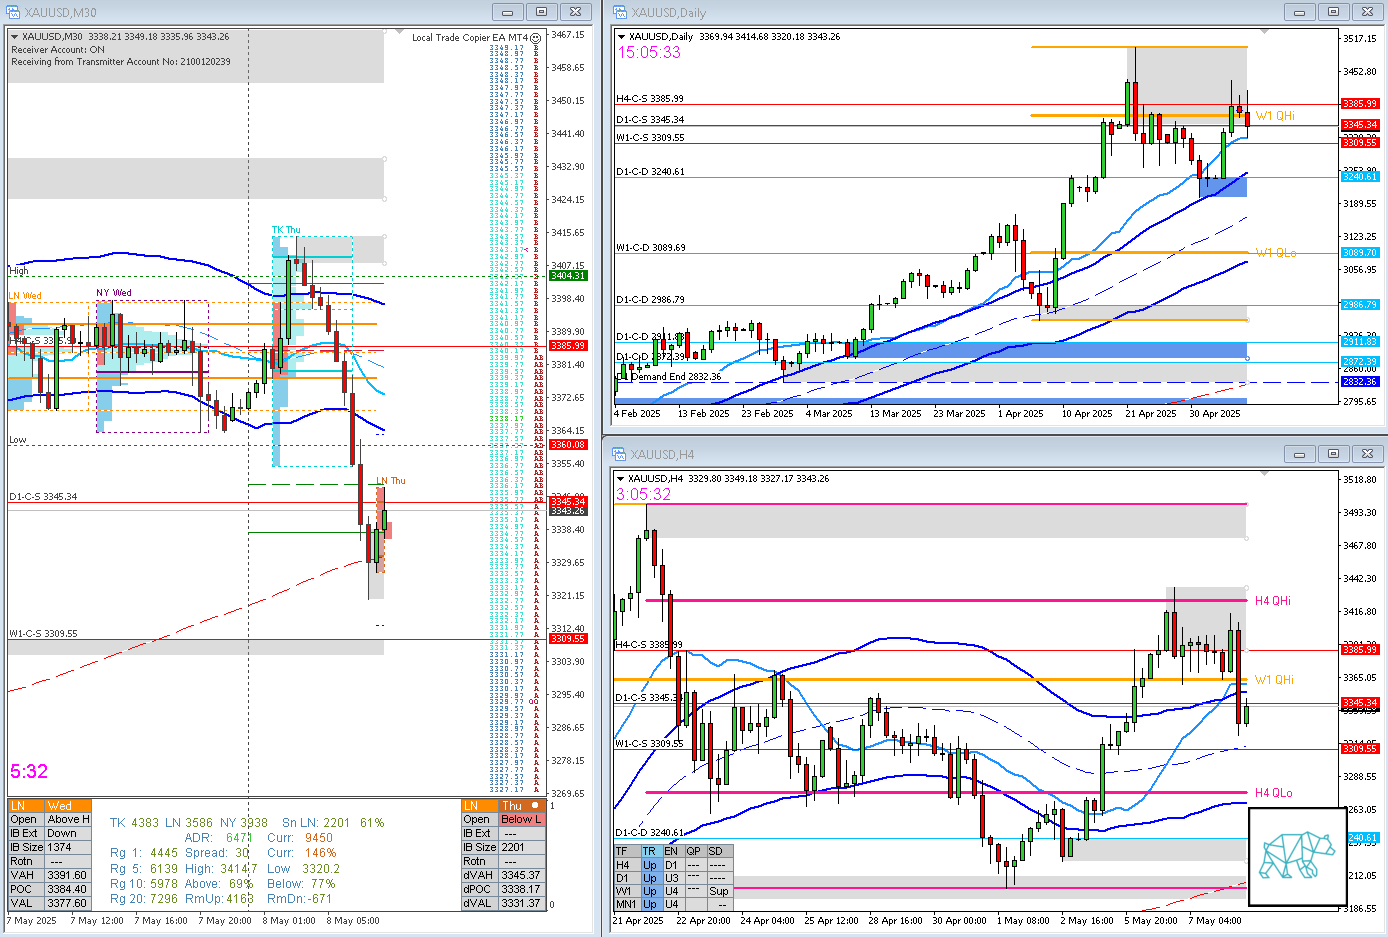Click the 'LN Thu' session label on the chart

click(391, 481)
